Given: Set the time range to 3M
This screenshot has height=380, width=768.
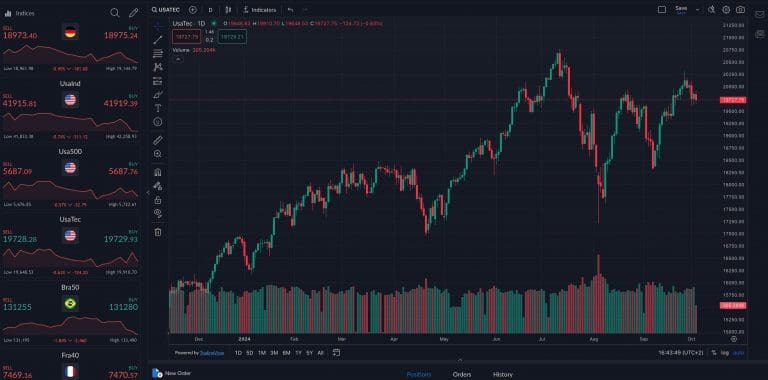Looking at the screenshot, I should coord(274,353).
